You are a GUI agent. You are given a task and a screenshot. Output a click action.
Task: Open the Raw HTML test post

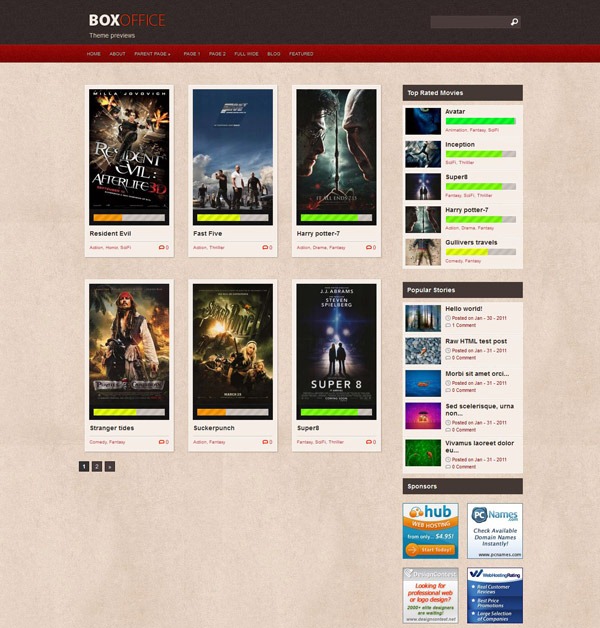coord(476,341)
